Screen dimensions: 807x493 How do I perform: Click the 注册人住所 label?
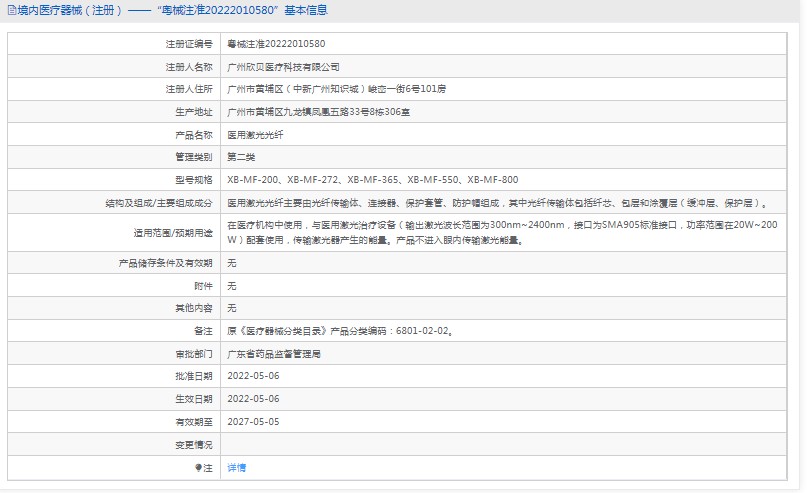pyautogui.click(x=189, y=89)
